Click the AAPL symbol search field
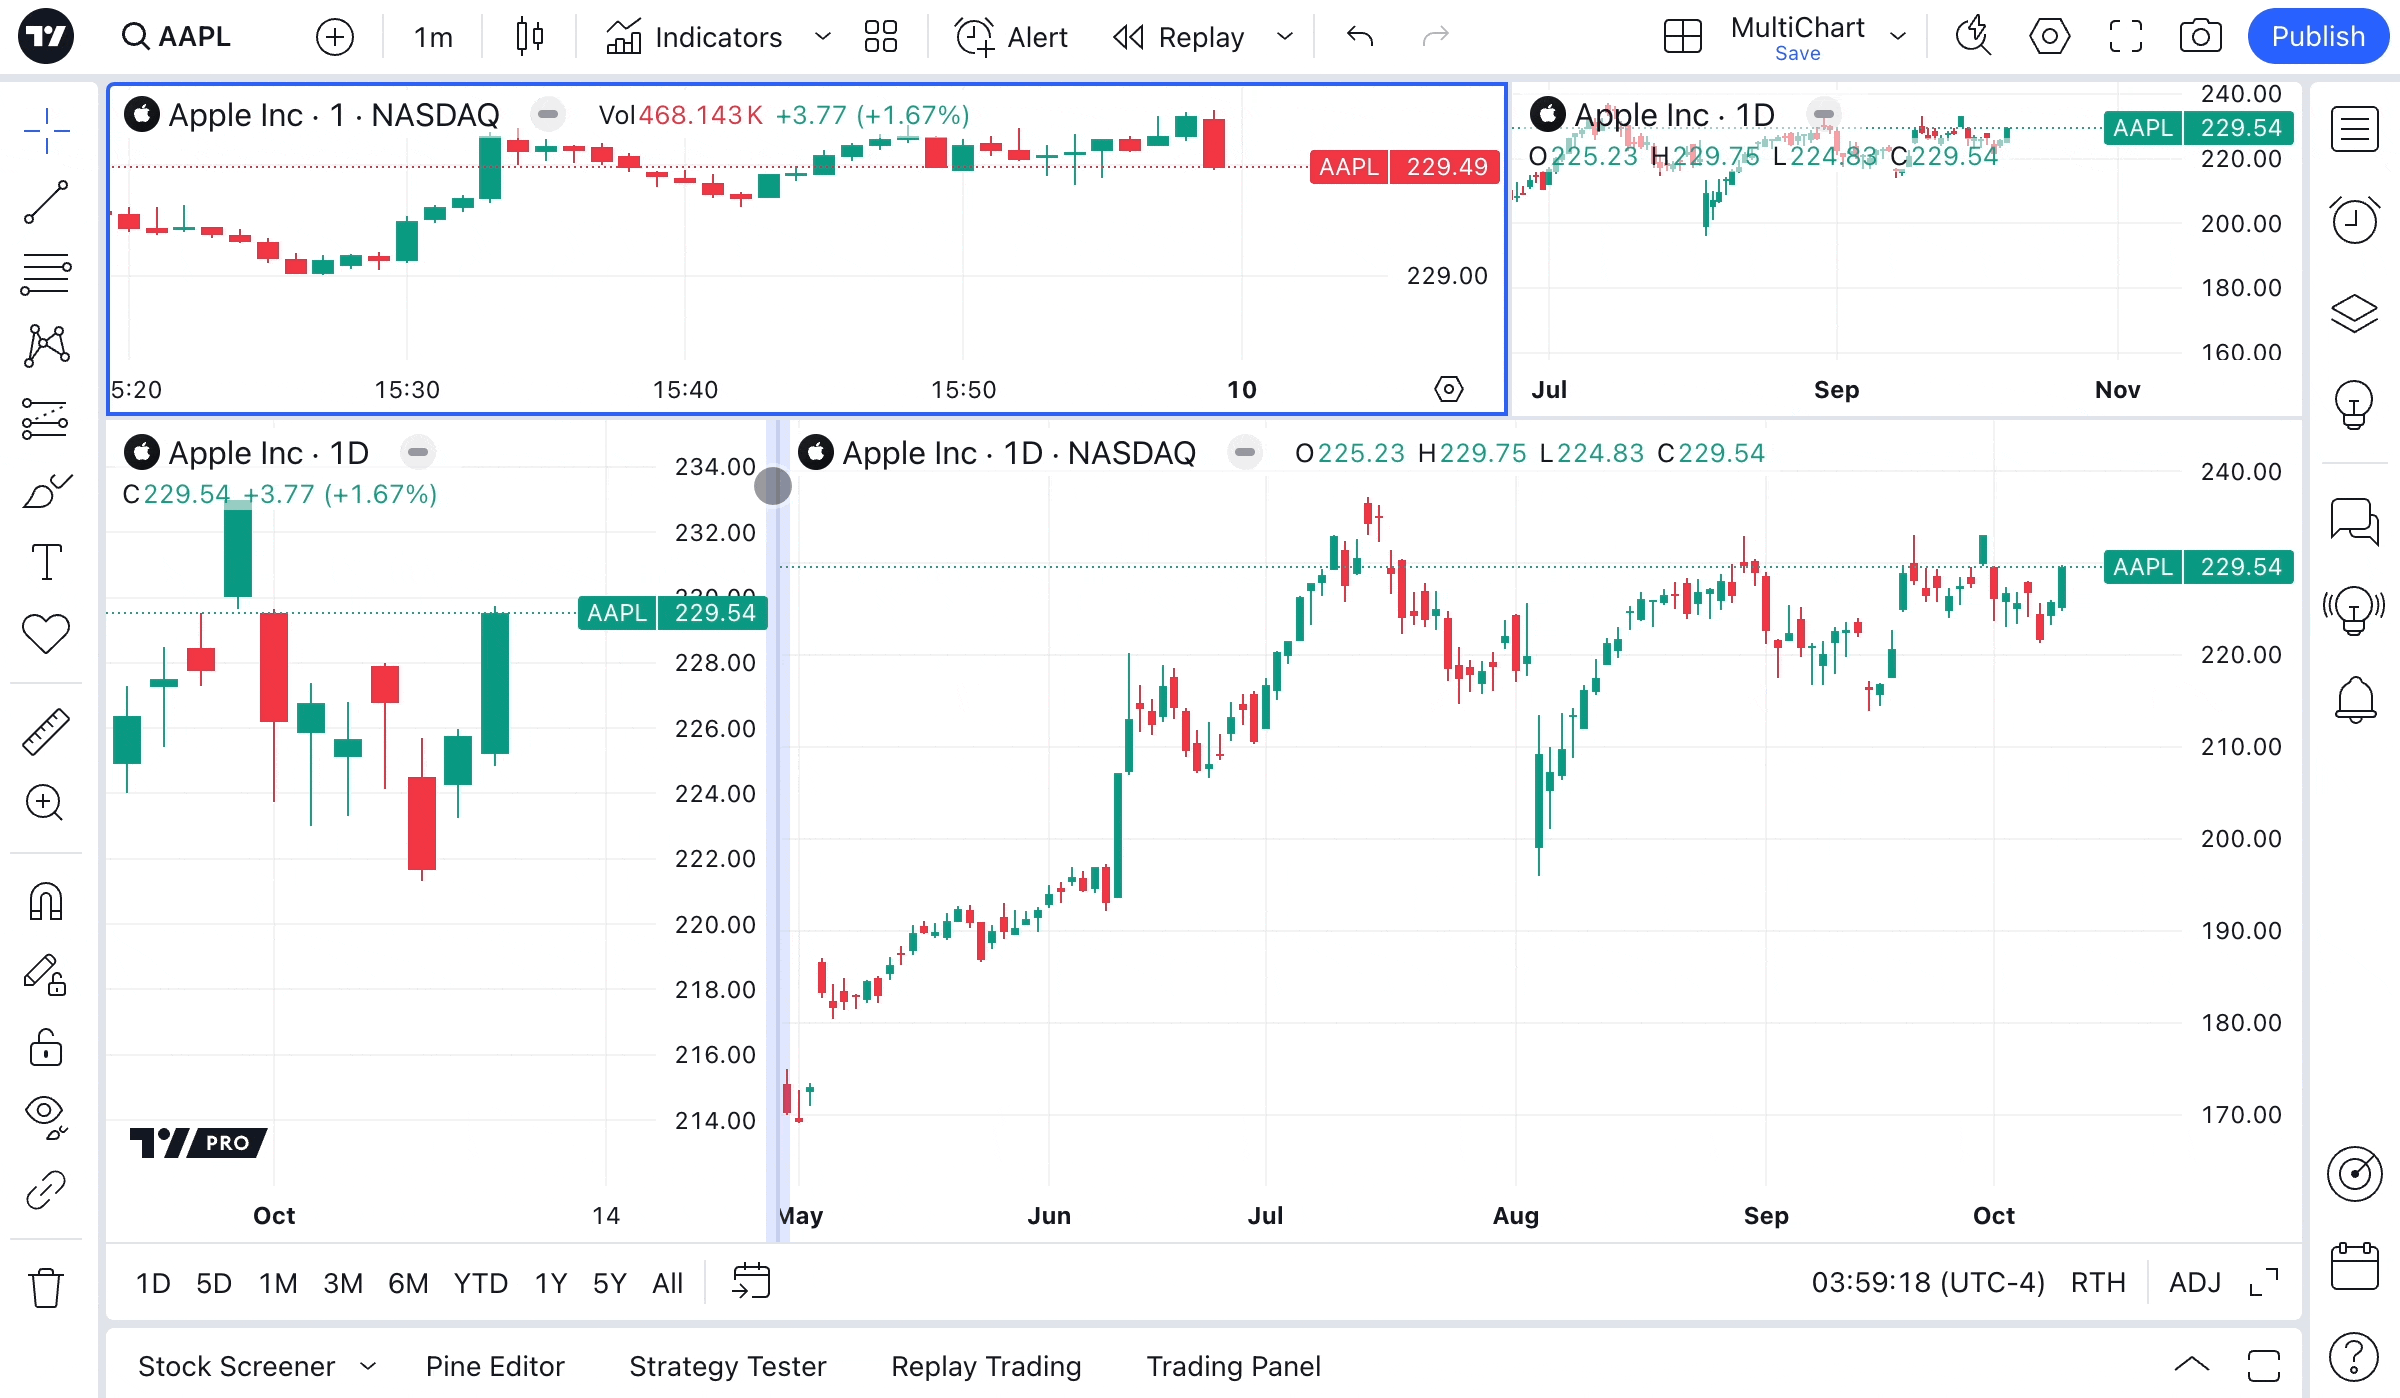 (x=194, y=37)
